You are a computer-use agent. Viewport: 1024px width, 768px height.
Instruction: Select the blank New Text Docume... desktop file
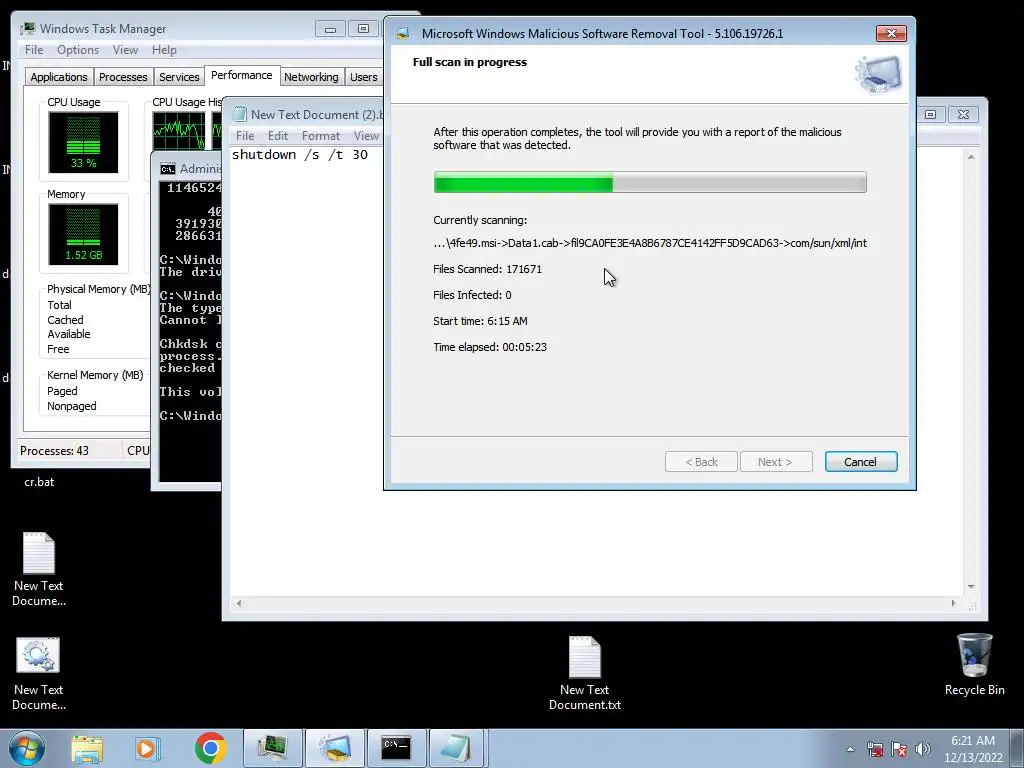pos(39,569)
